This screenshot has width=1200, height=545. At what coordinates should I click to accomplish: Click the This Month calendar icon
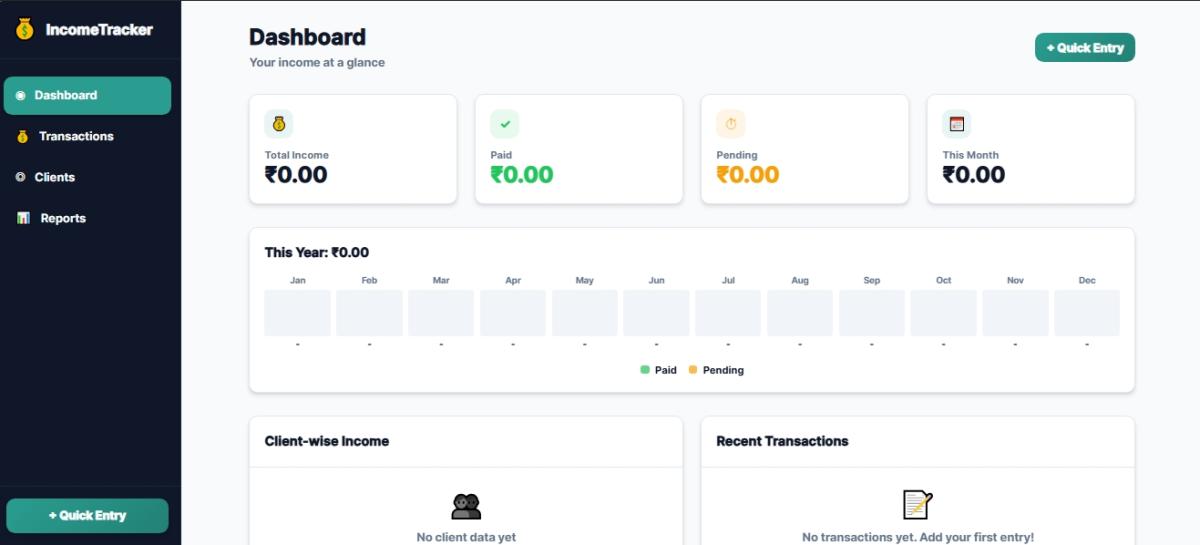pos(957,124)
